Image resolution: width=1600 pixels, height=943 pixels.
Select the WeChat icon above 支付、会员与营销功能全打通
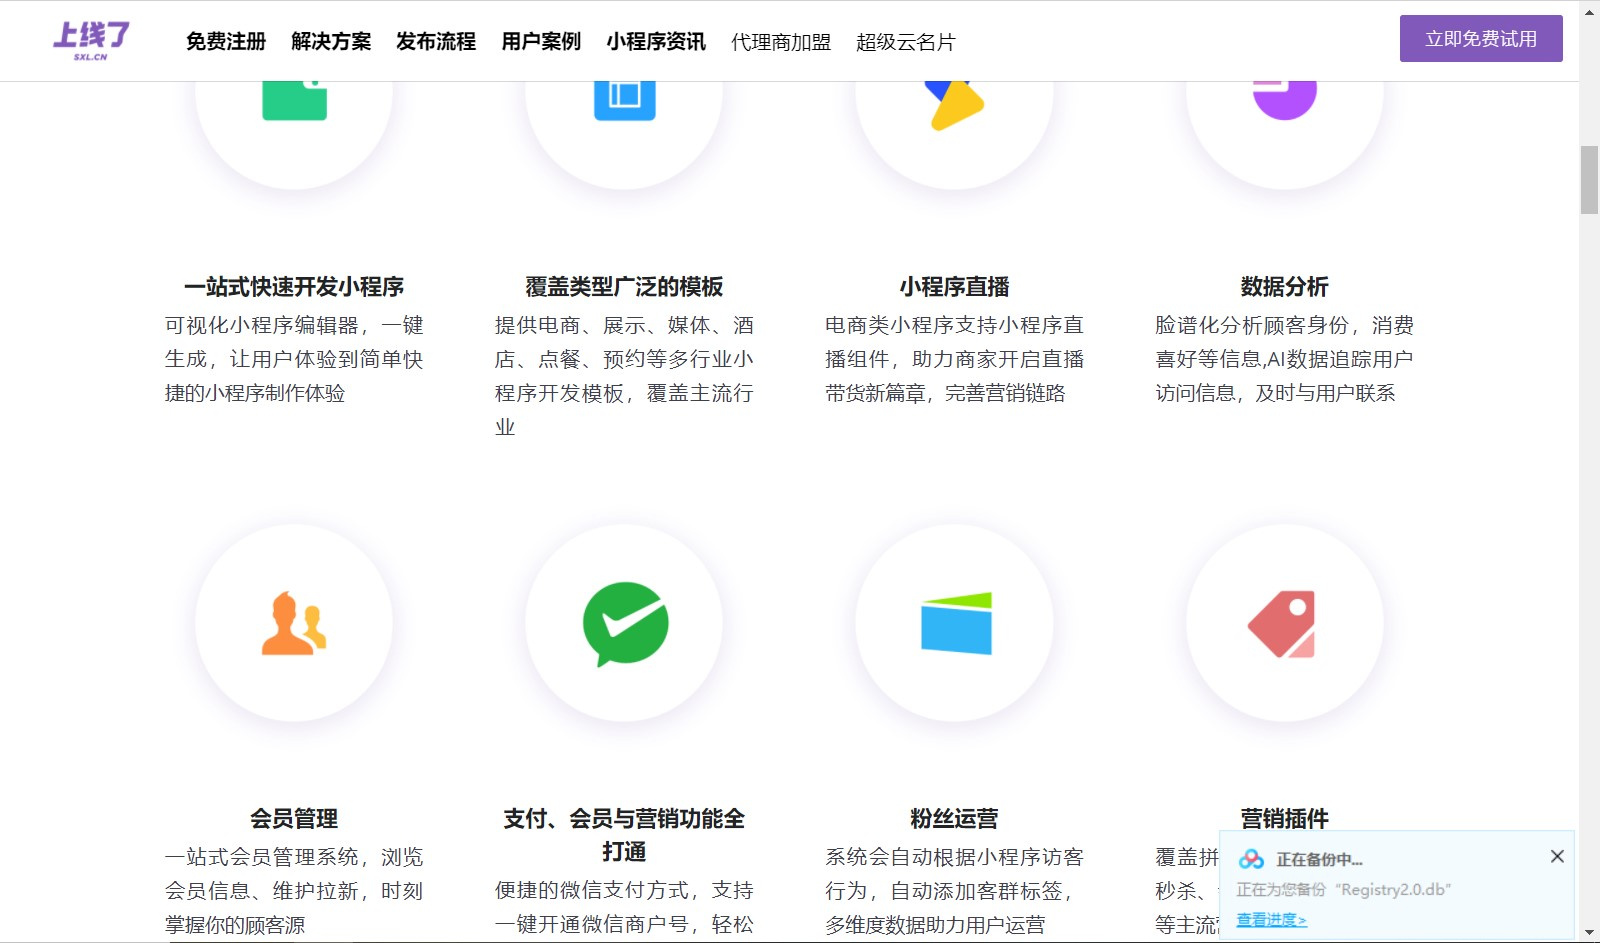point(623,622)
